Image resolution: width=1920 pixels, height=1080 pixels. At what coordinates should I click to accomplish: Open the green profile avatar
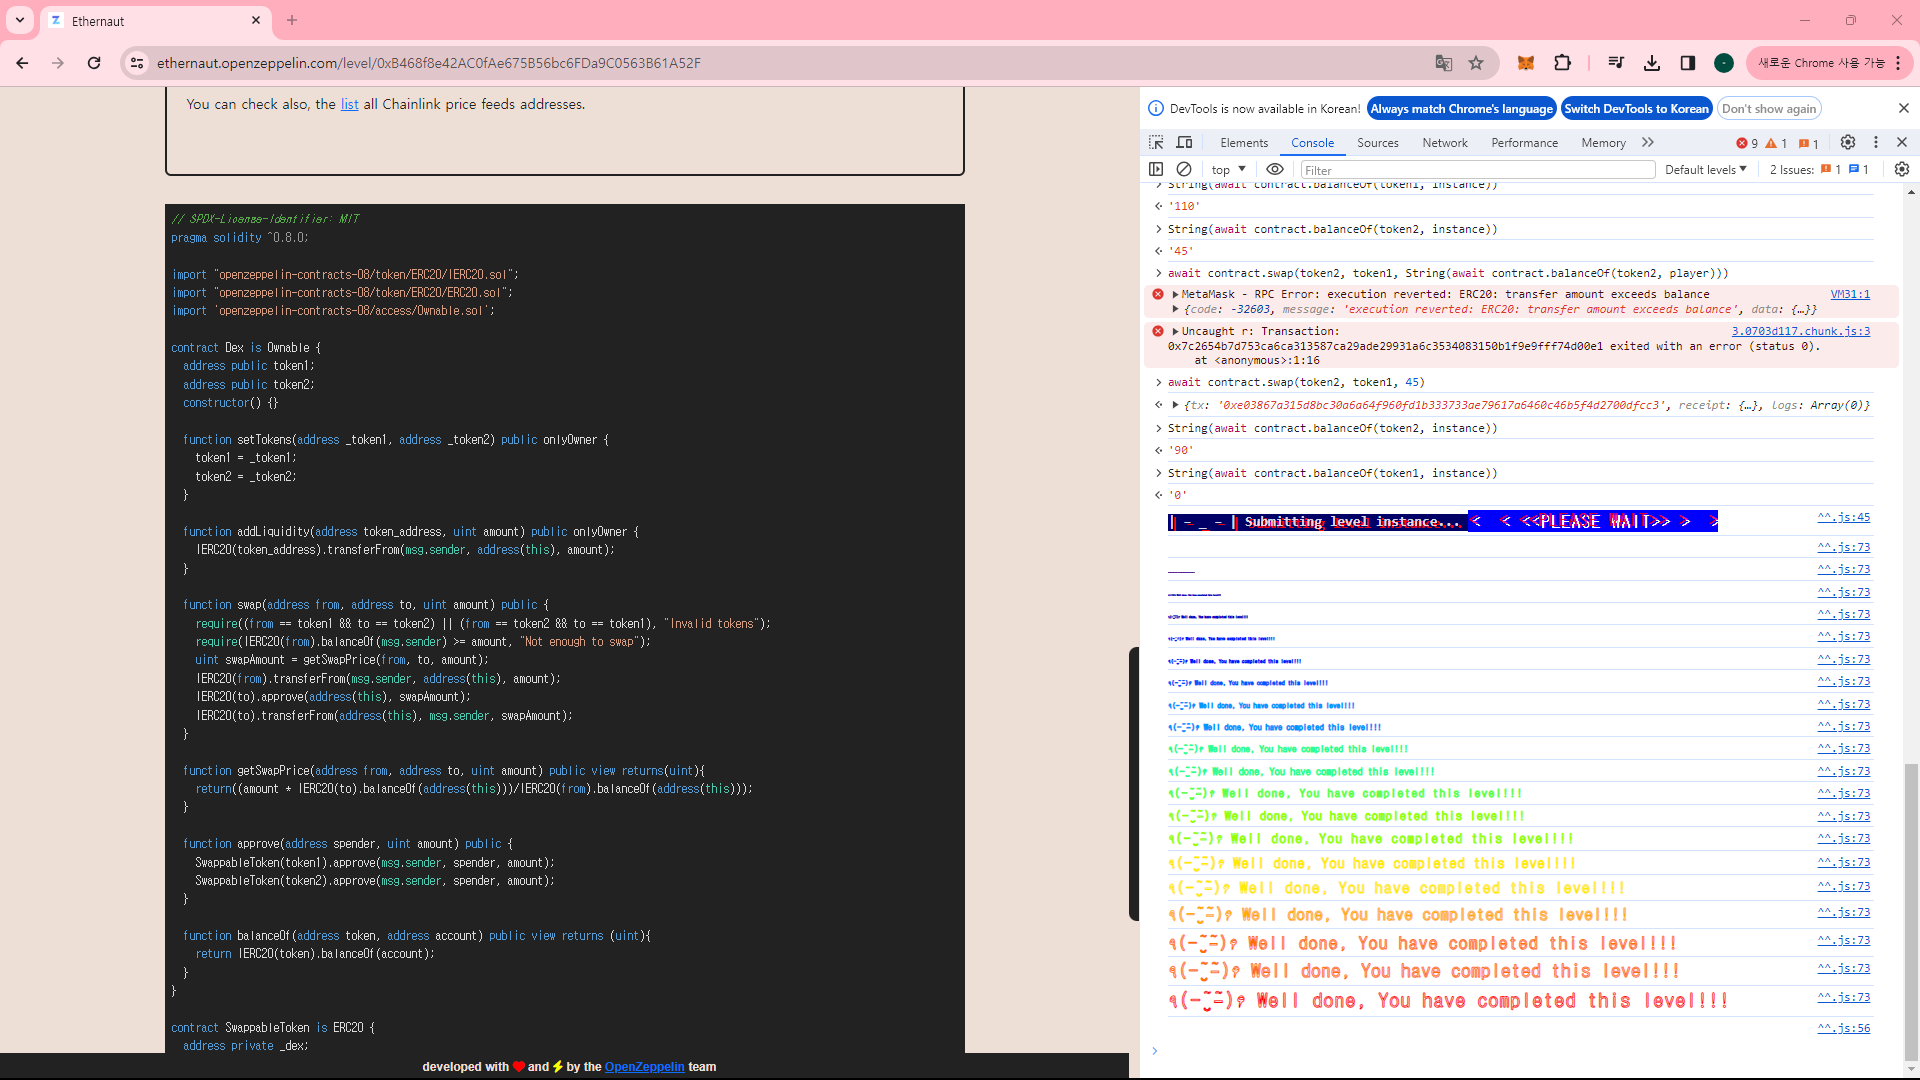click(1724, 63)
